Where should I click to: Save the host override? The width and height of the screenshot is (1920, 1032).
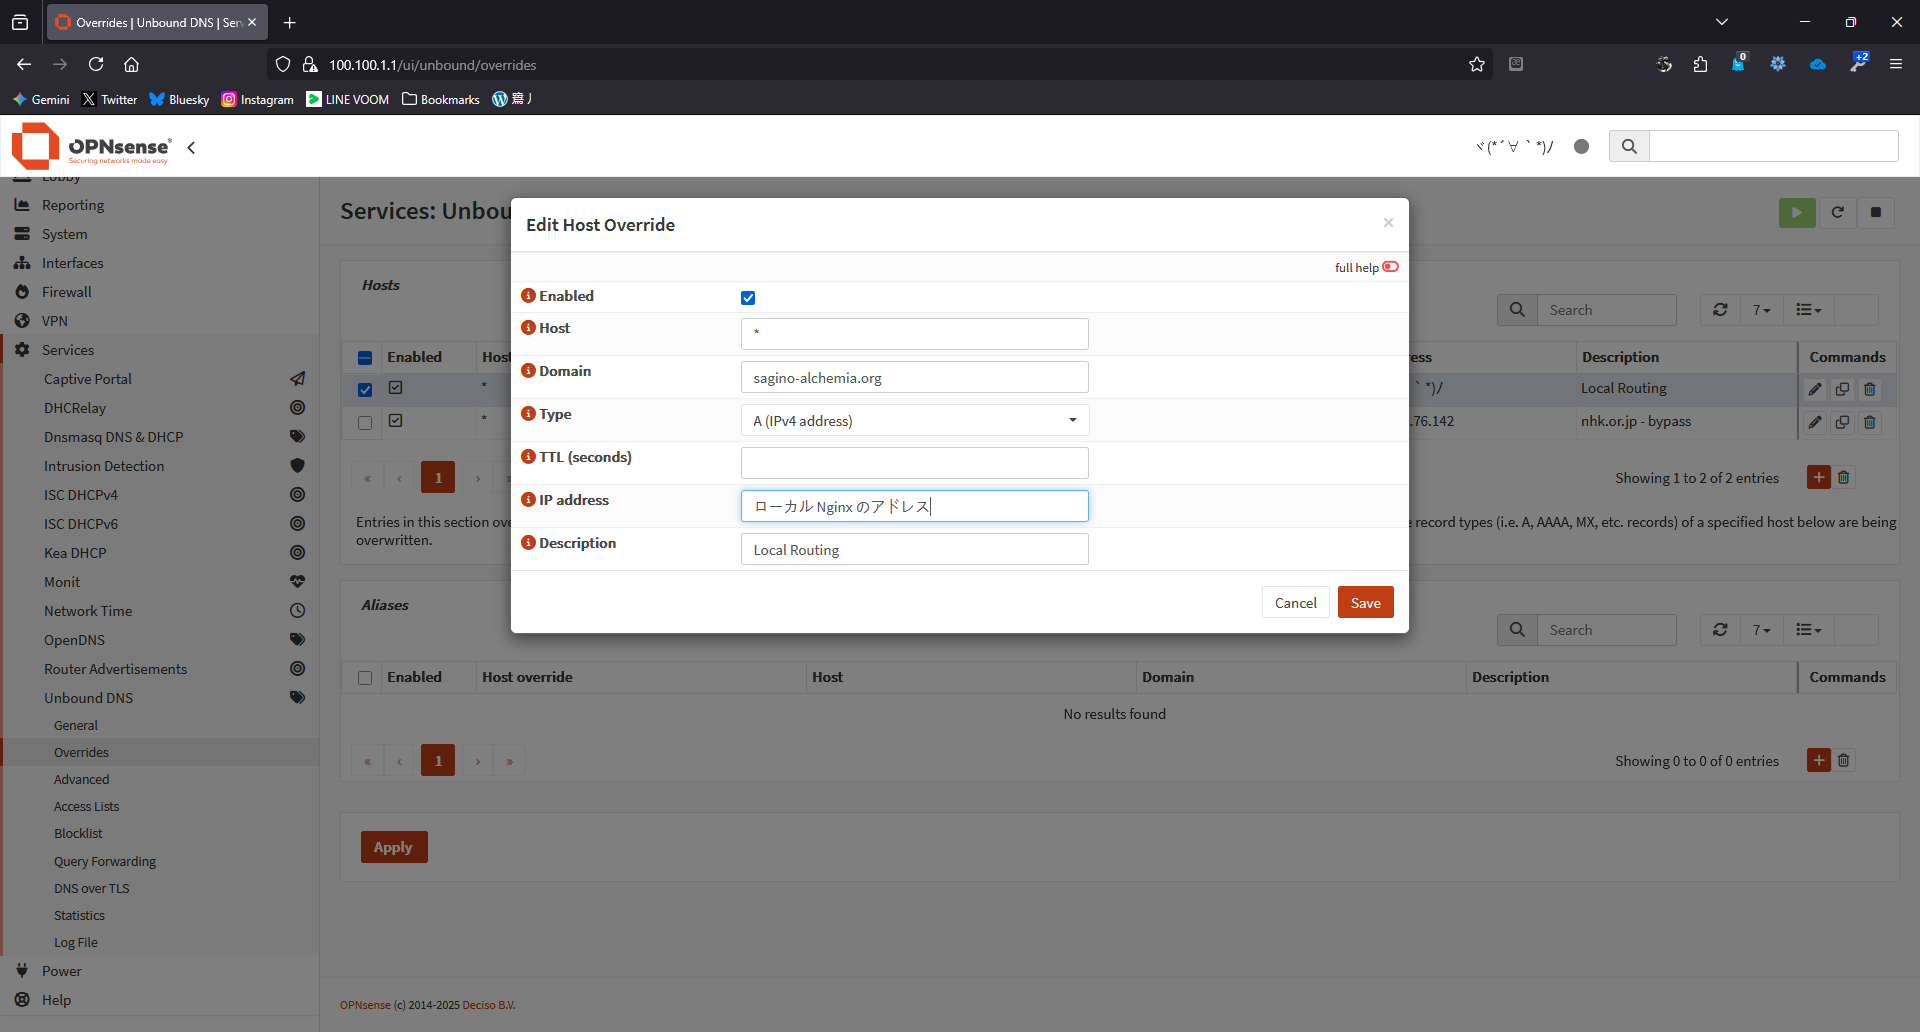click(x=1365, y=603)
